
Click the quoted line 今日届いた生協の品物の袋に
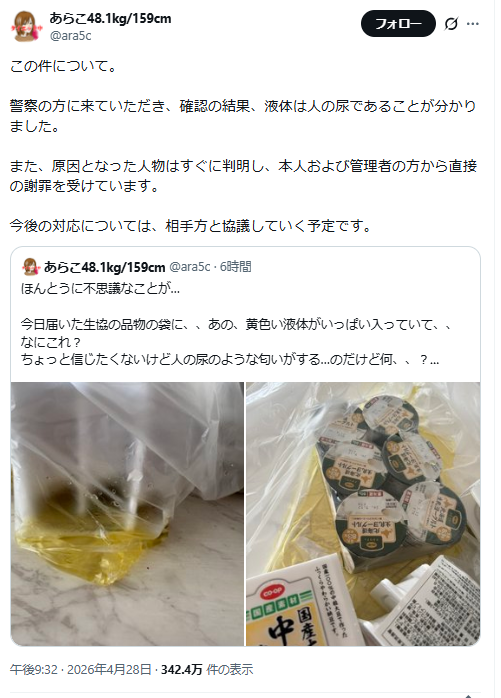[236, 324]
